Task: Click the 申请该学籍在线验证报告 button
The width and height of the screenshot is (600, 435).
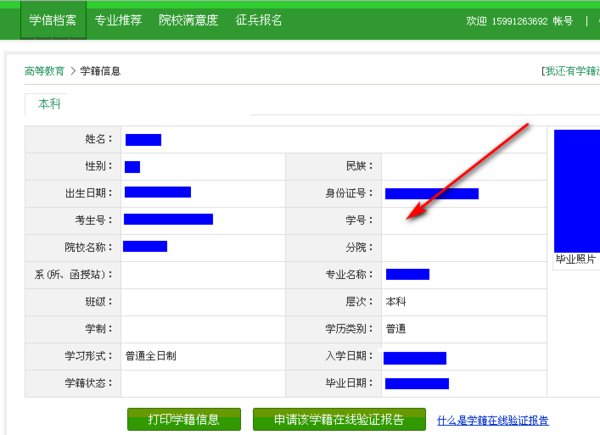Action: coord(339,419)
